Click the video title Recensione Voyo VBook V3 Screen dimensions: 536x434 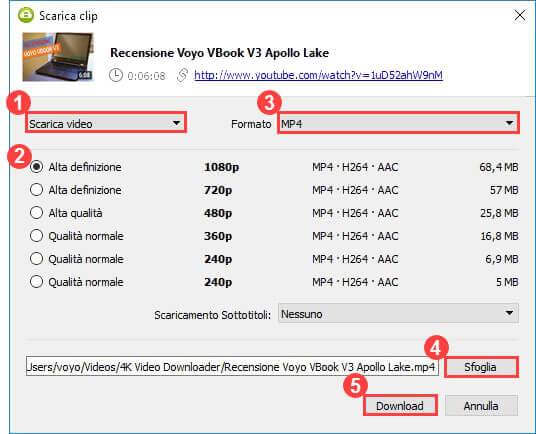point(219,53)
